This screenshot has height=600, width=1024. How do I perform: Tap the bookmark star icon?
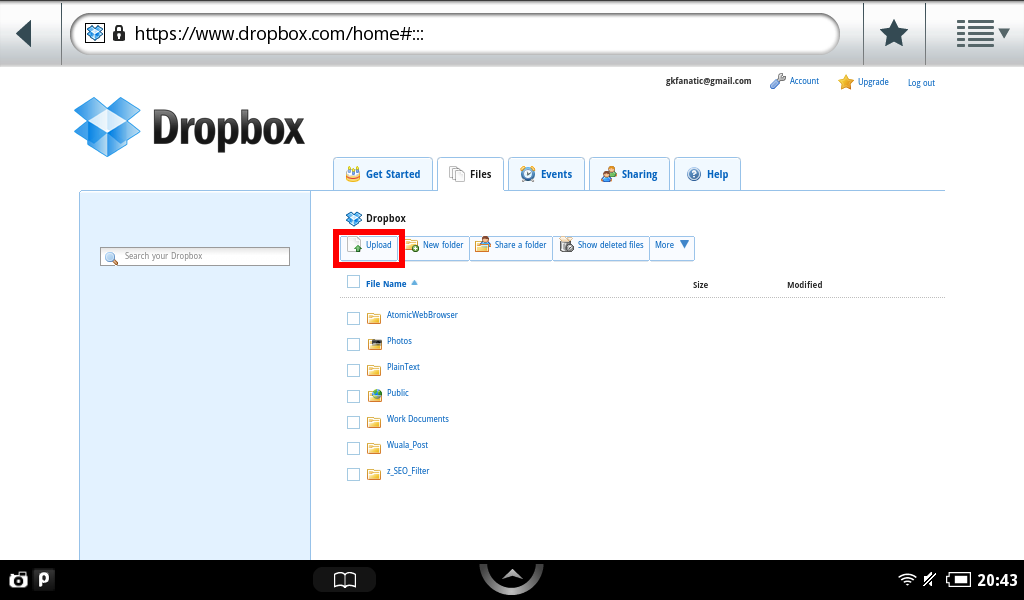(x=893, y=34)
